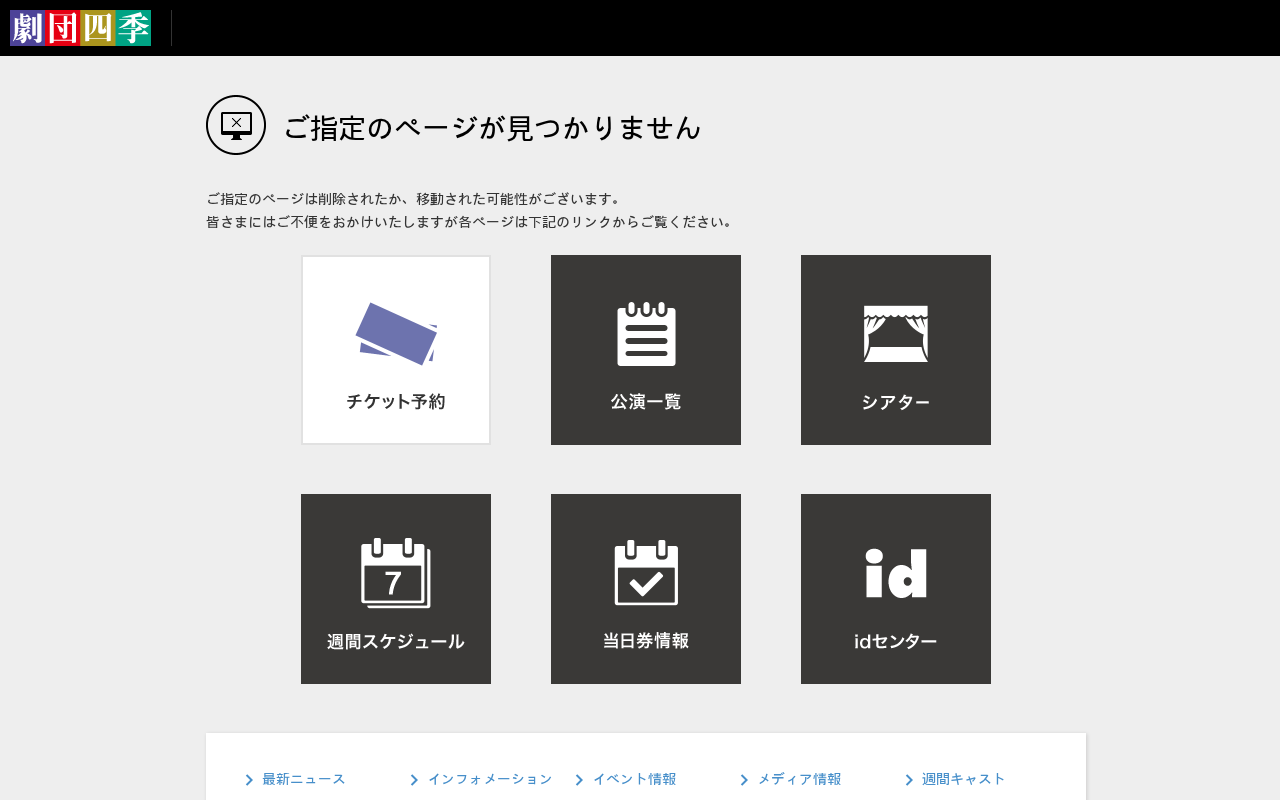The width and height of the screenshot is (1280, 800).
Task: Click the stage curtain icon above シアター
Action: click(896, 334)
